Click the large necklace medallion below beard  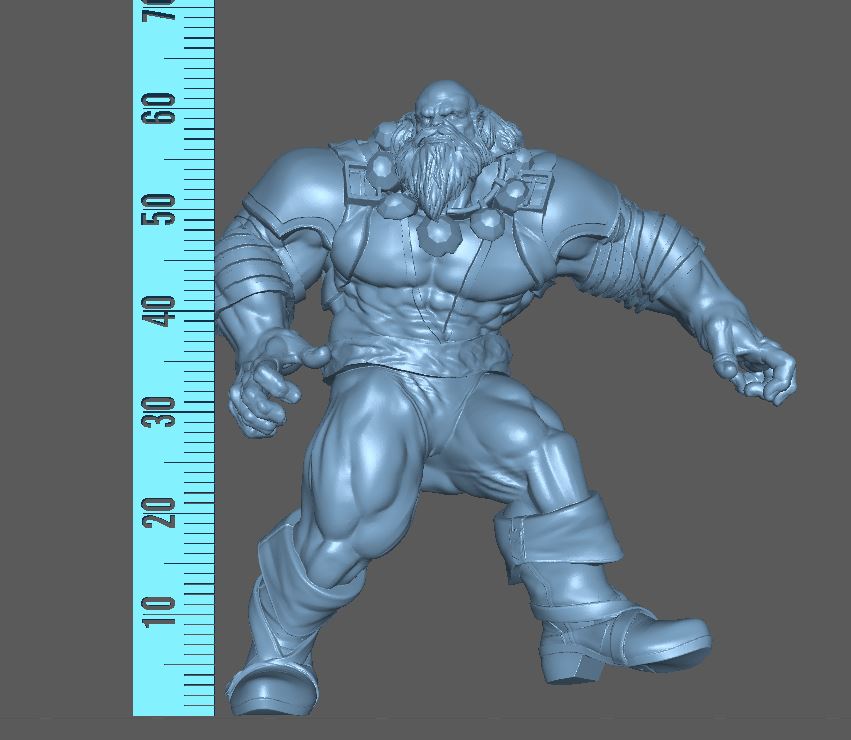click(x=438, y=235)
